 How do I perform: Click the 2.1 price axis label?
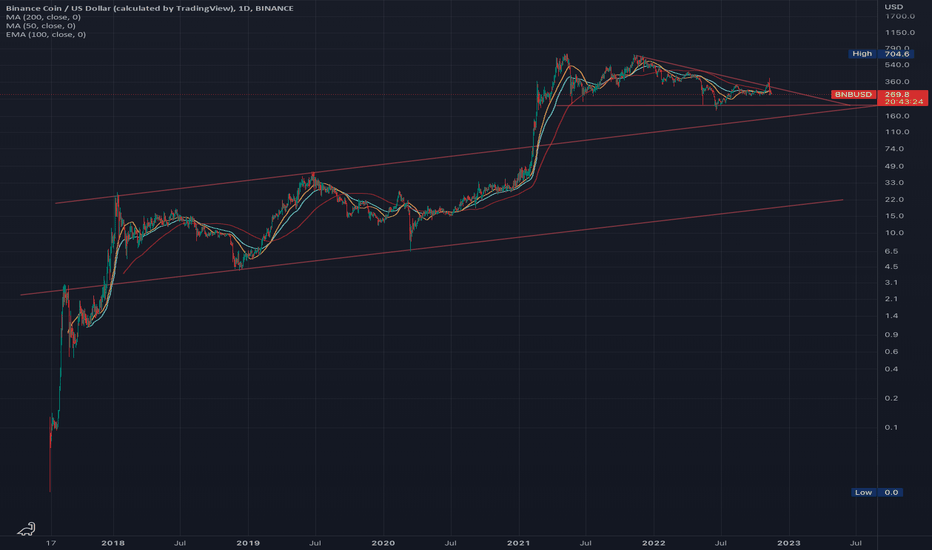click(x=892, y=299)
